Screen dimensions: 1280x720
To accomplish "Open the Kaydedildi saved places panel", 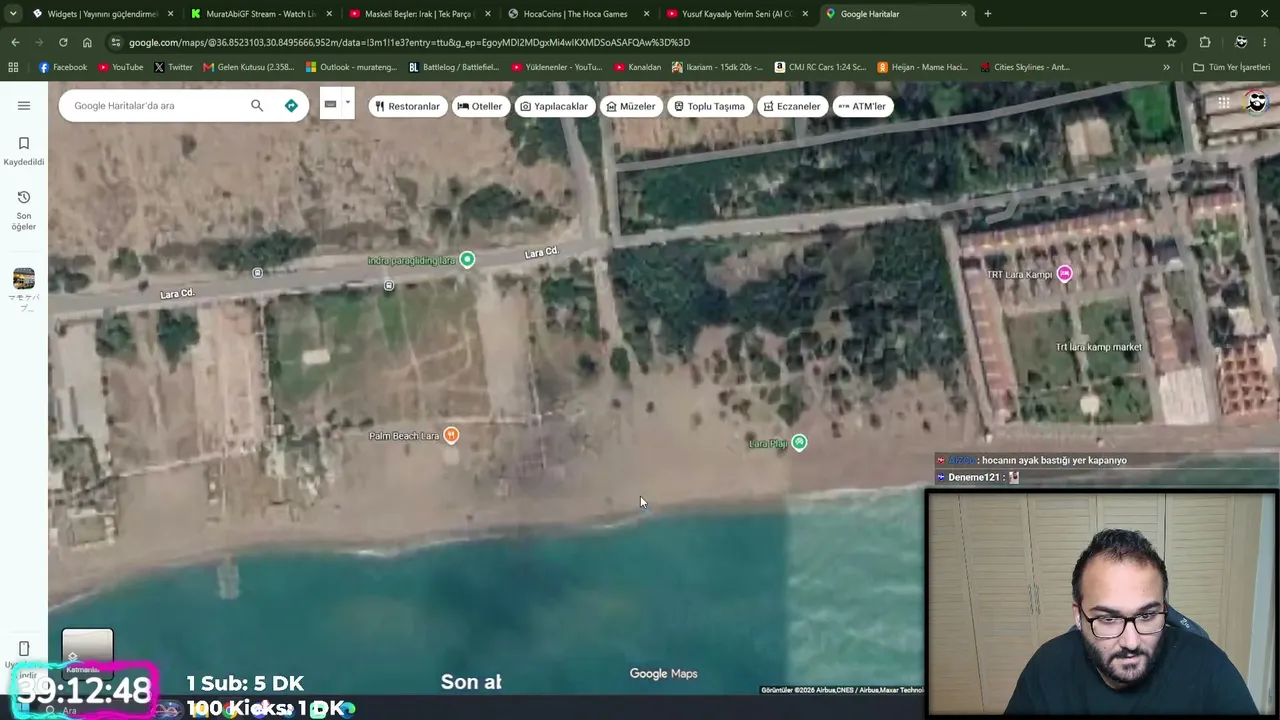I will click(24, 151).
